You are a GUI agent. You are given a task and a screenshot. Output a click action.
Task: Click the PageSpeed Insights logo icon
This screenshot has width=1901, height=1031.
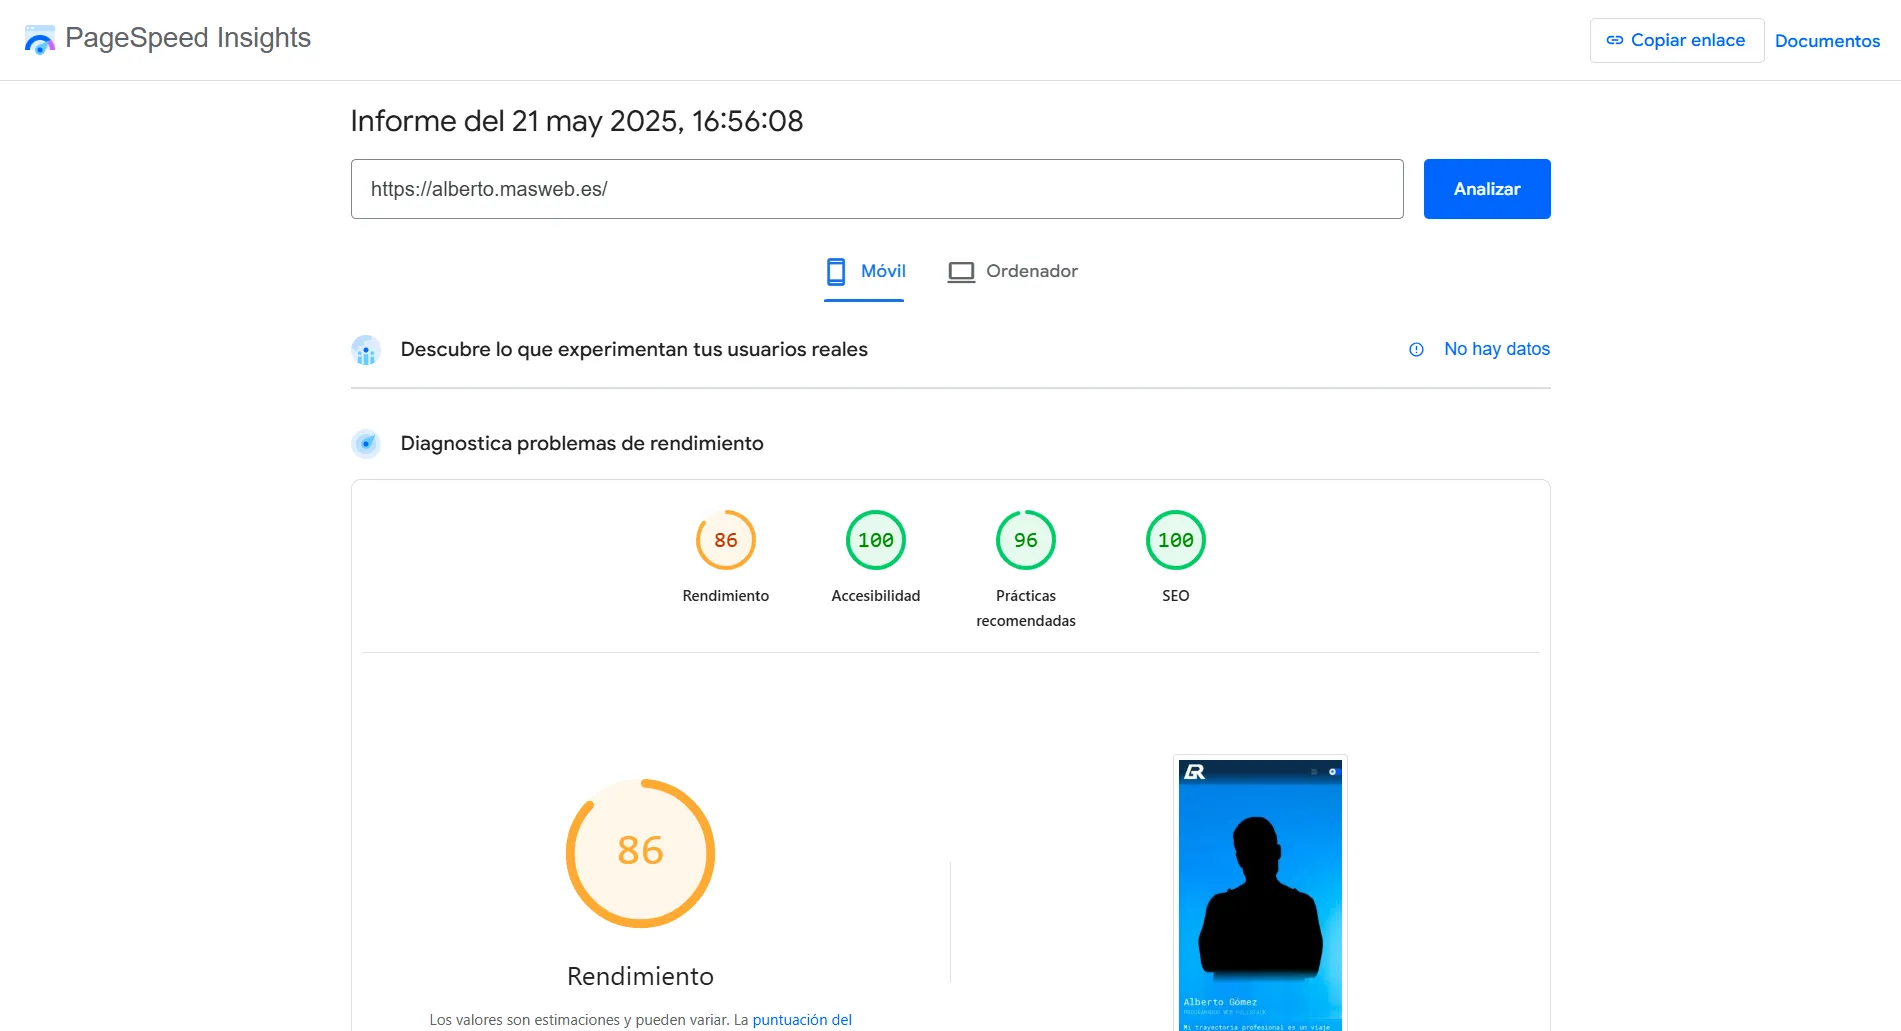point(40,39)
